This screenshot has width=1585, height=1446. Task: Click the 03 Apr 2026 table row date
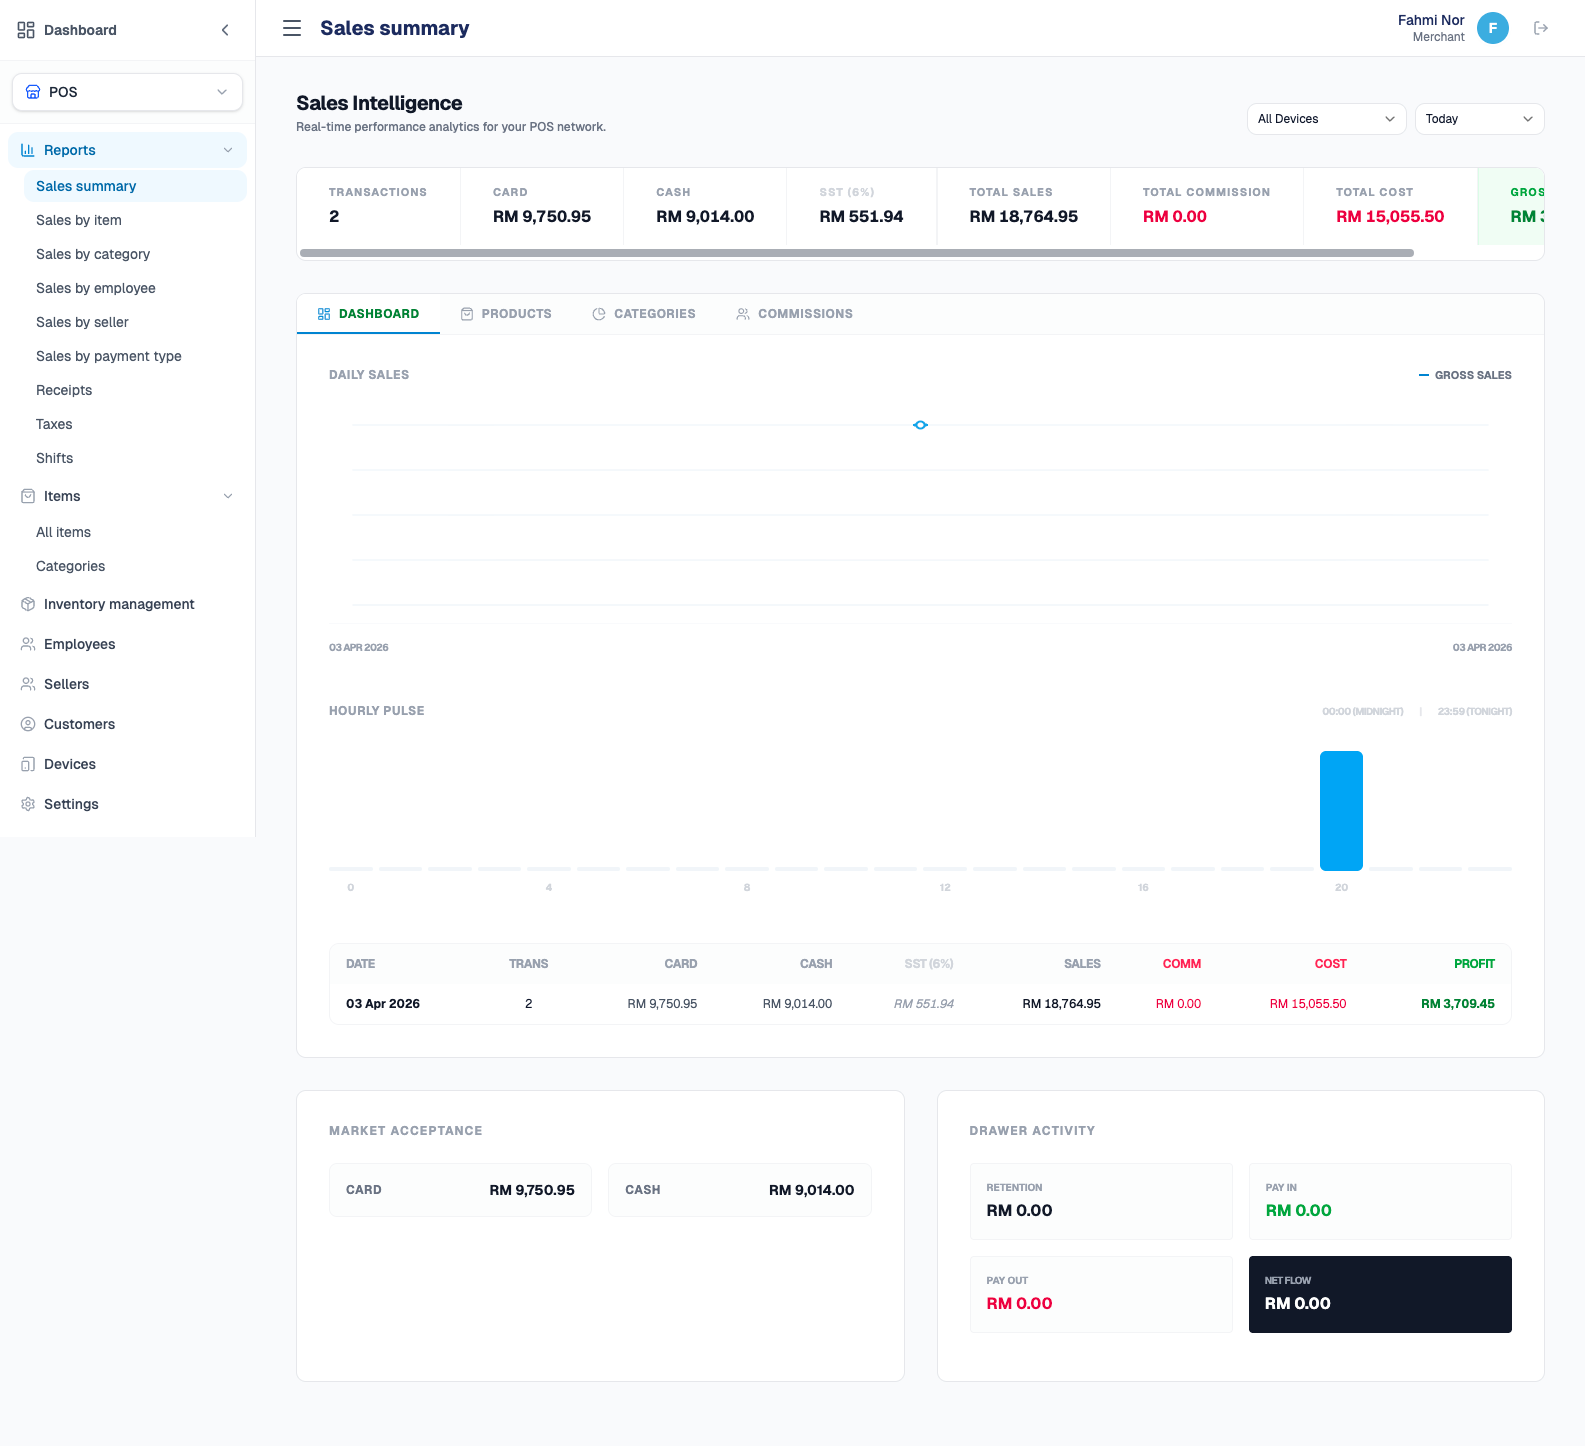point(383,1004)
